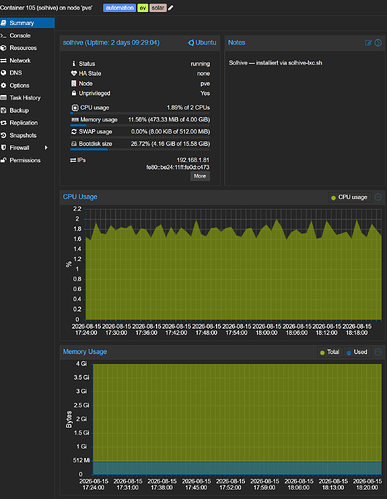The width and height of the screenshot is (387, 499).
Task: Click the disk icon beside Bootdisk size
Action: [74, 144]
